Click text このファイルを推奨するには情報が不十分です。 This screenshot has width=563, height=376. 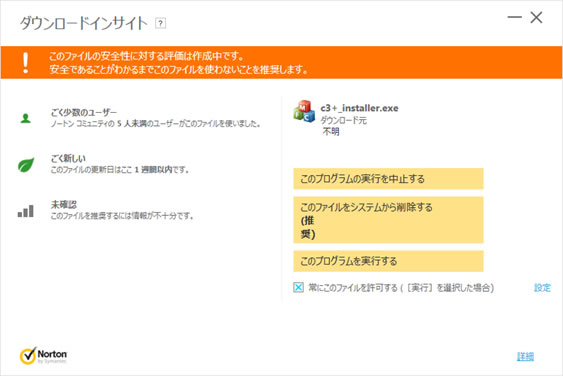122,216
